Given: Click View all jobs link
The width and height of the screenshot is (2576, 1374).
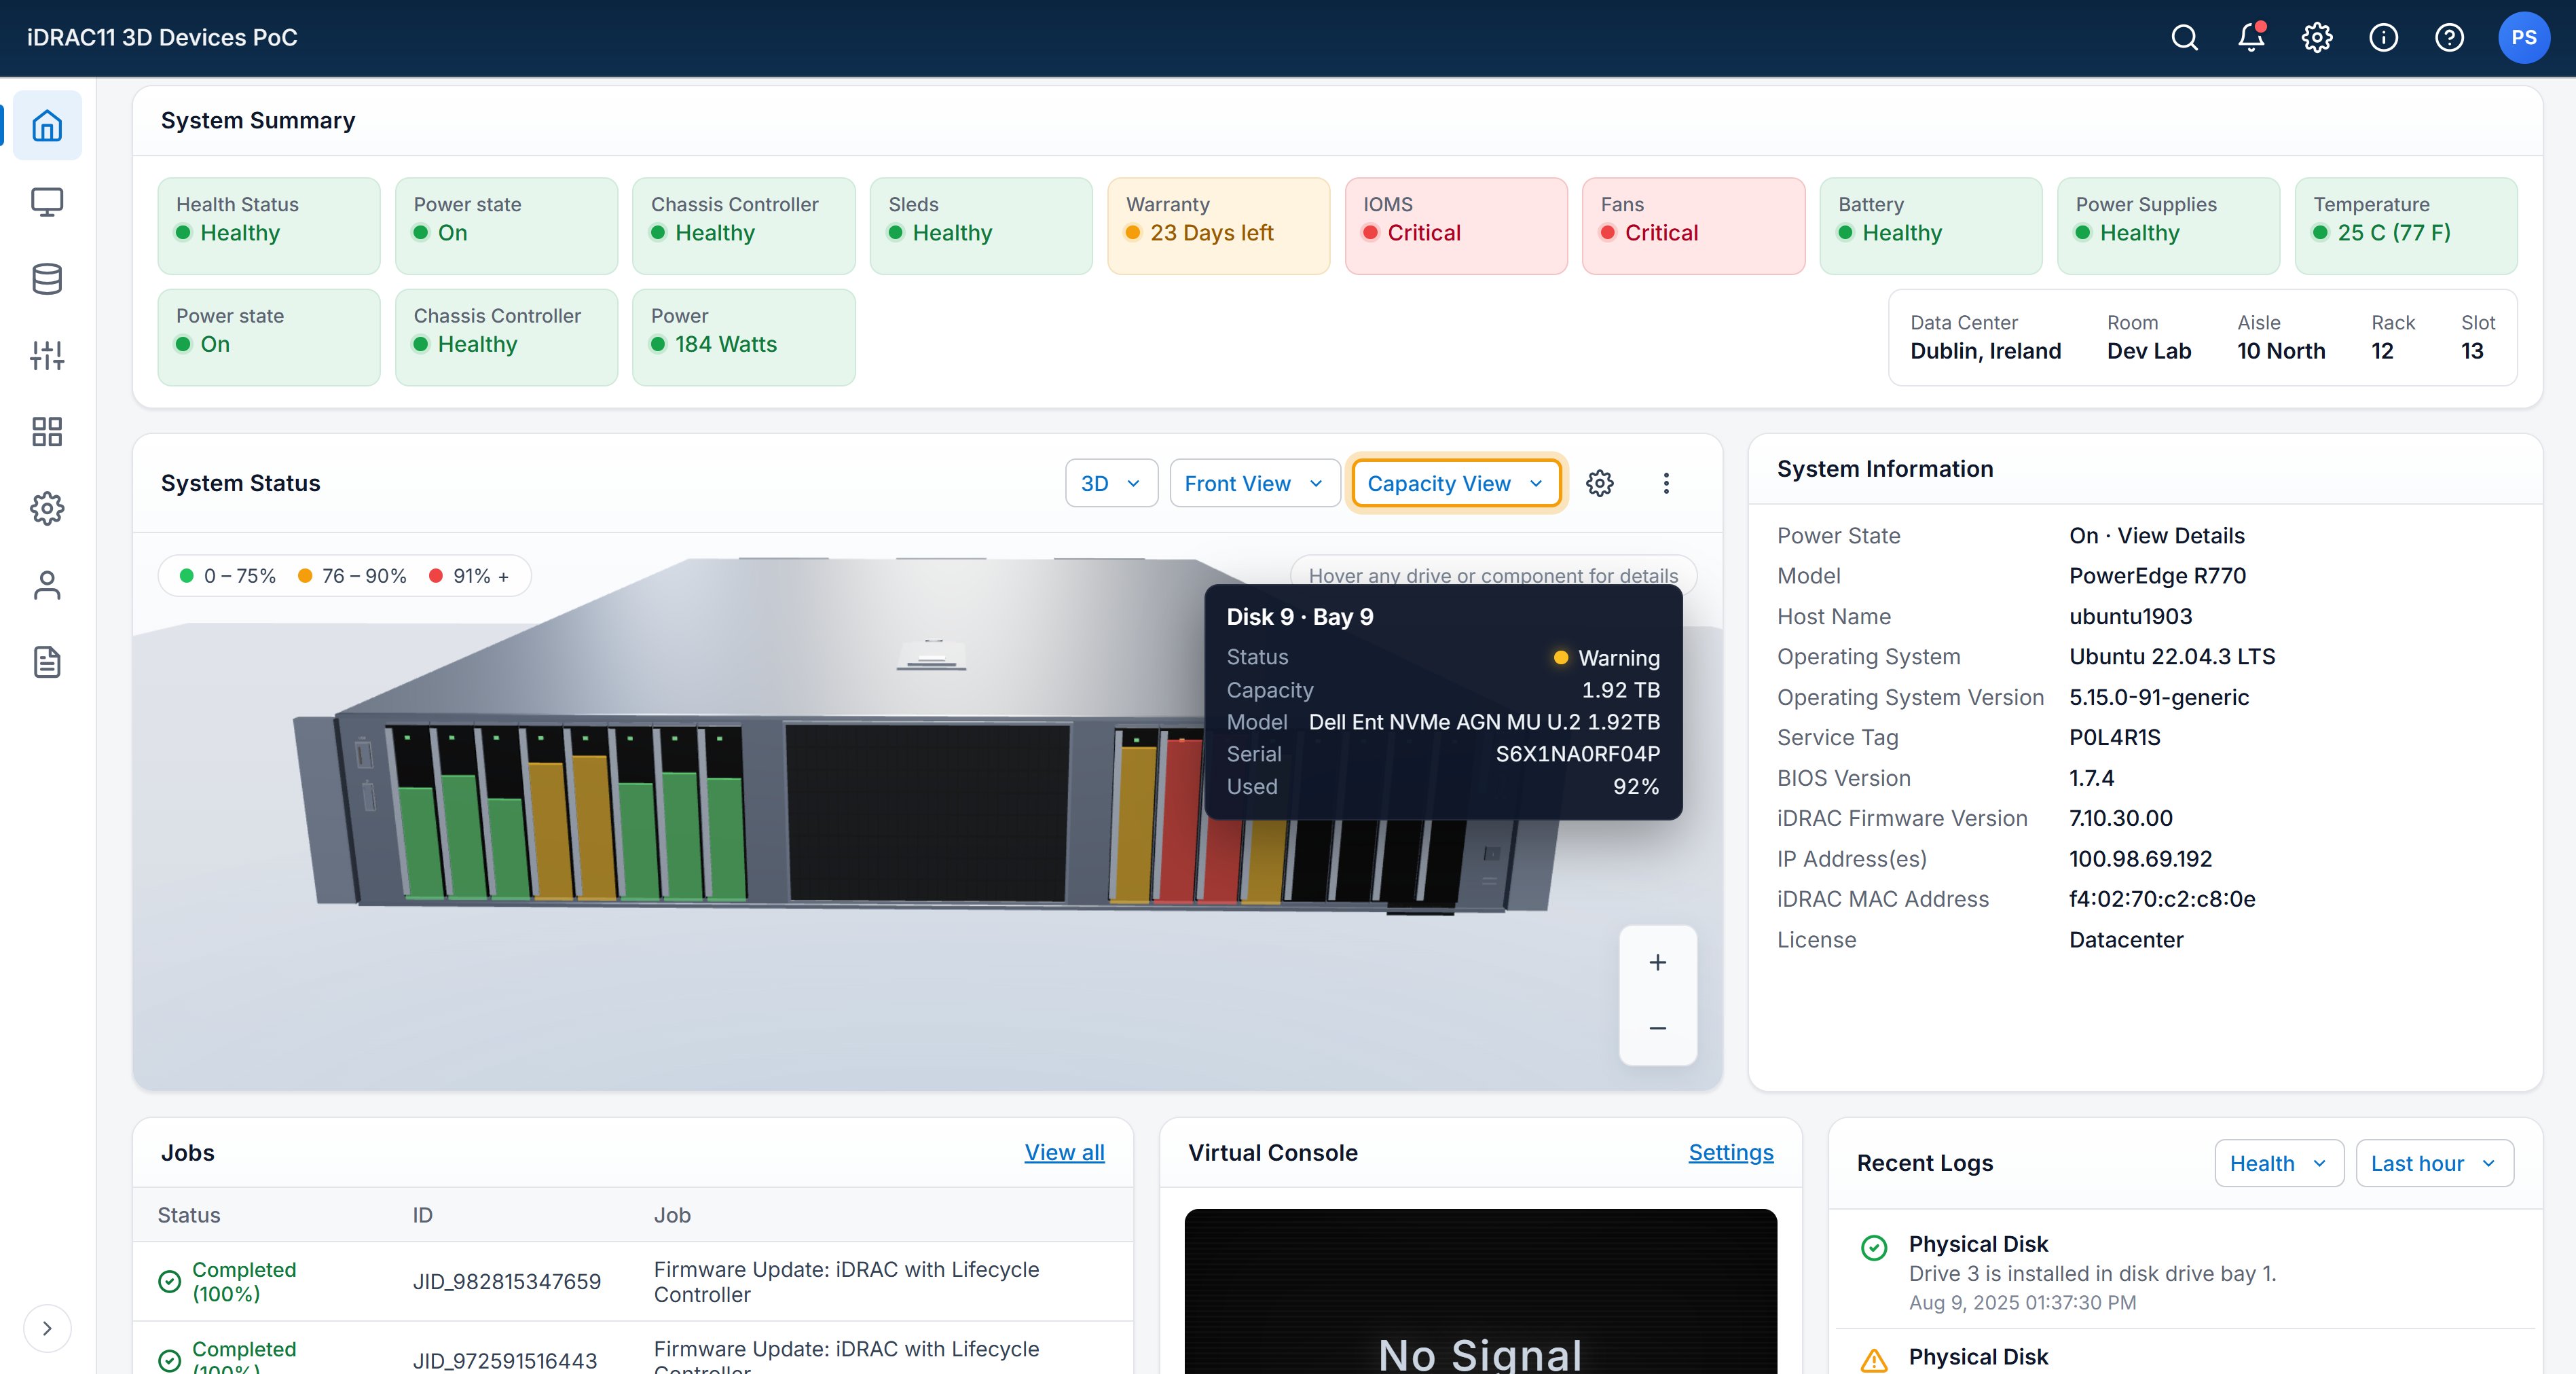Looking at the screenshot, I should 1064,1153.
